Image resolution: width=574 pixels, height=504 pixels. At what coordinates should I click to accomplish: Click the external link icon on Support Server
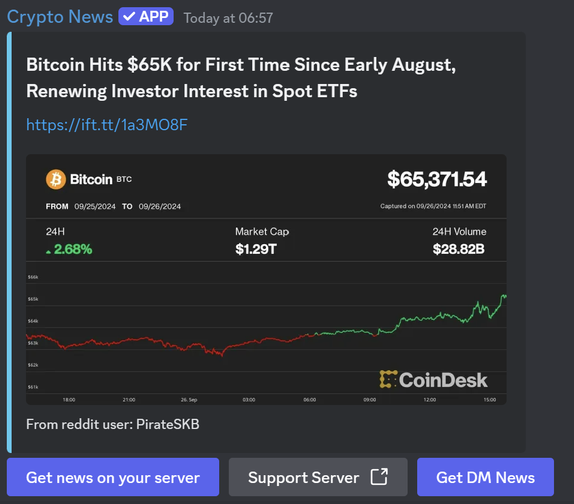[379, 477]
